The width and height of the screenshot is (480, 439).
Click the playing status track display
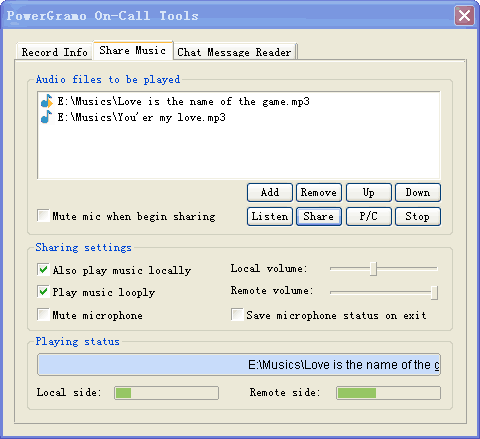[239, 364]
